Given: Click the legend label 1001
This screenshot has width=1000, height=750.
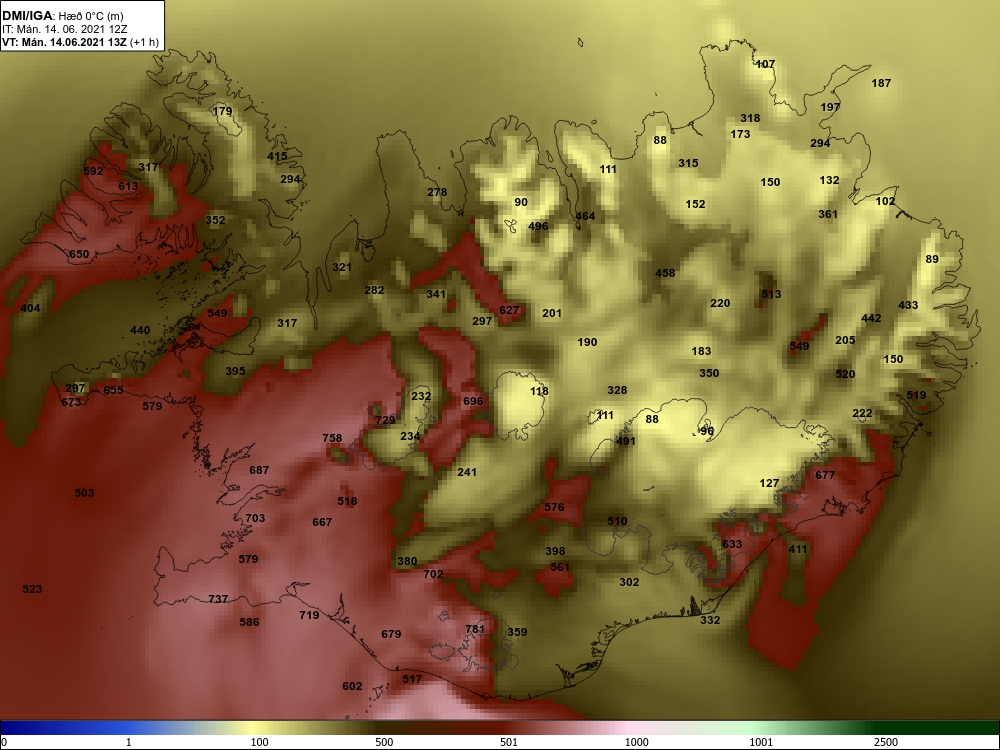Looking at the screenshot, I should pos(761,742).
